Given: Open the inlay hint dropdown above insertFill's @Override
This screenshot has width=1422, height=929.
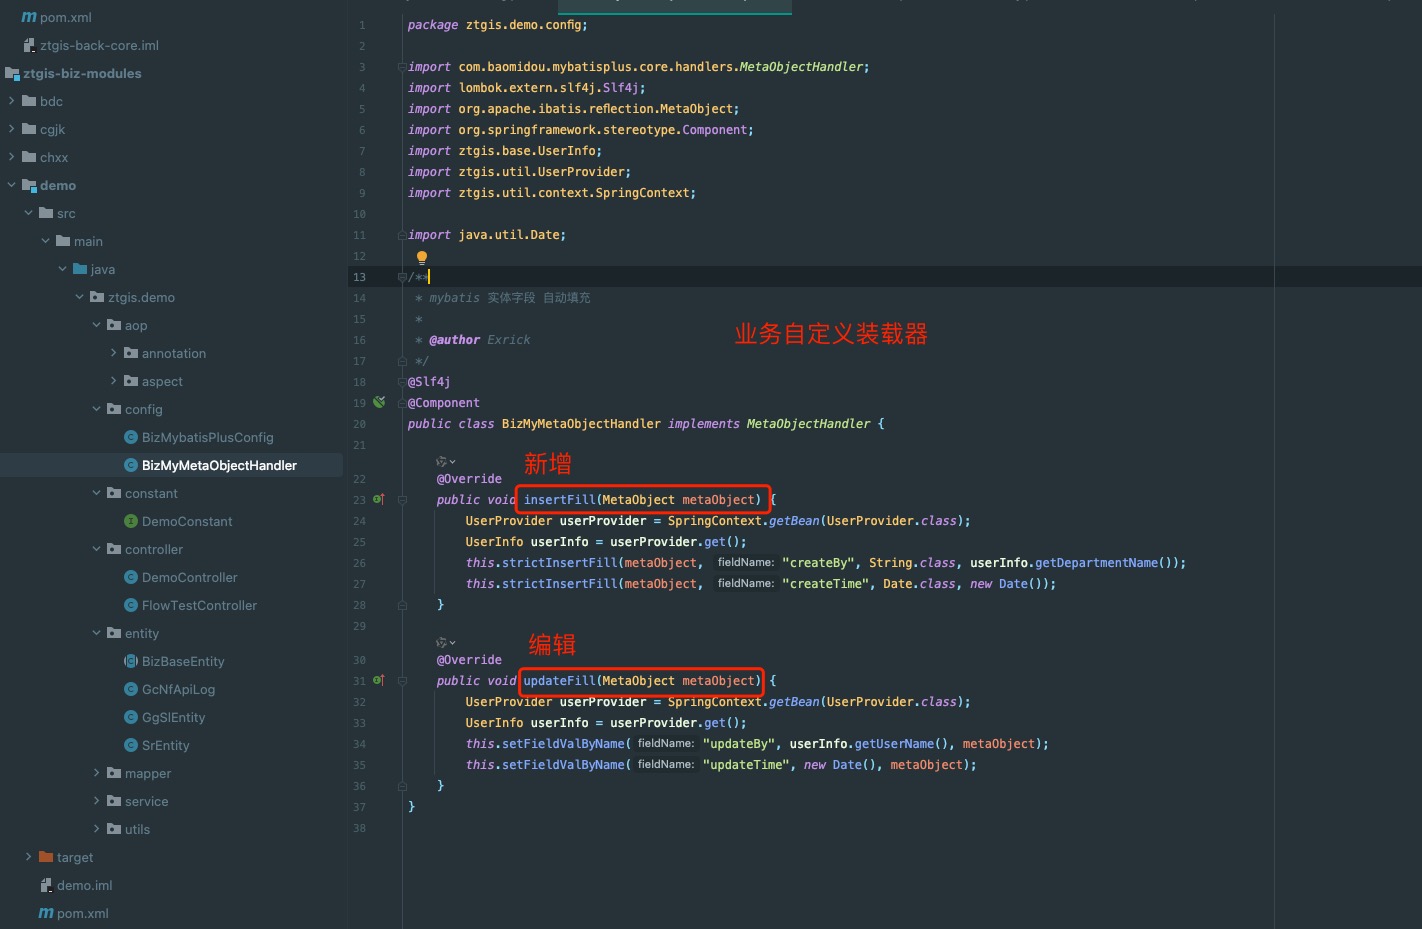Looking at the screenshot, I should click(445, 461).
